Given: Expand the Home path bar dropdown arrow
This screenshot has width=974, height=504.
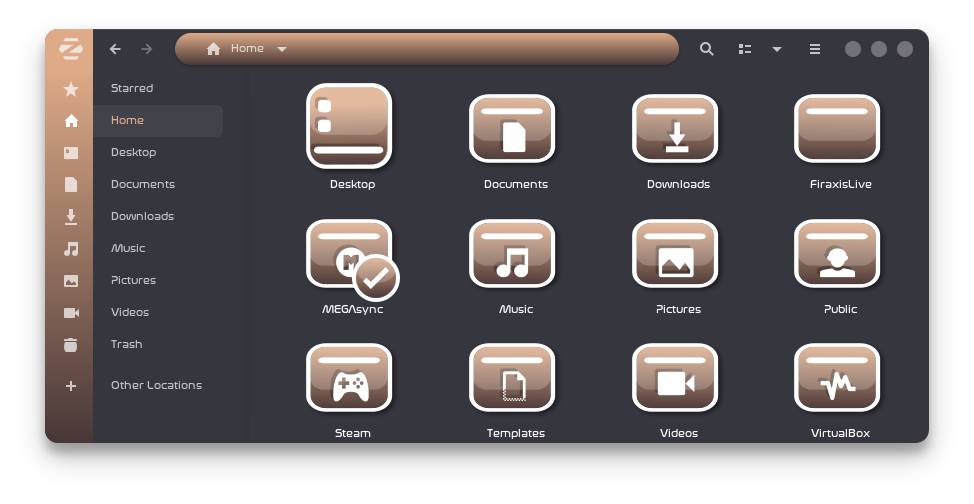Looking at the screenshot, I should (x=281, y=49).
